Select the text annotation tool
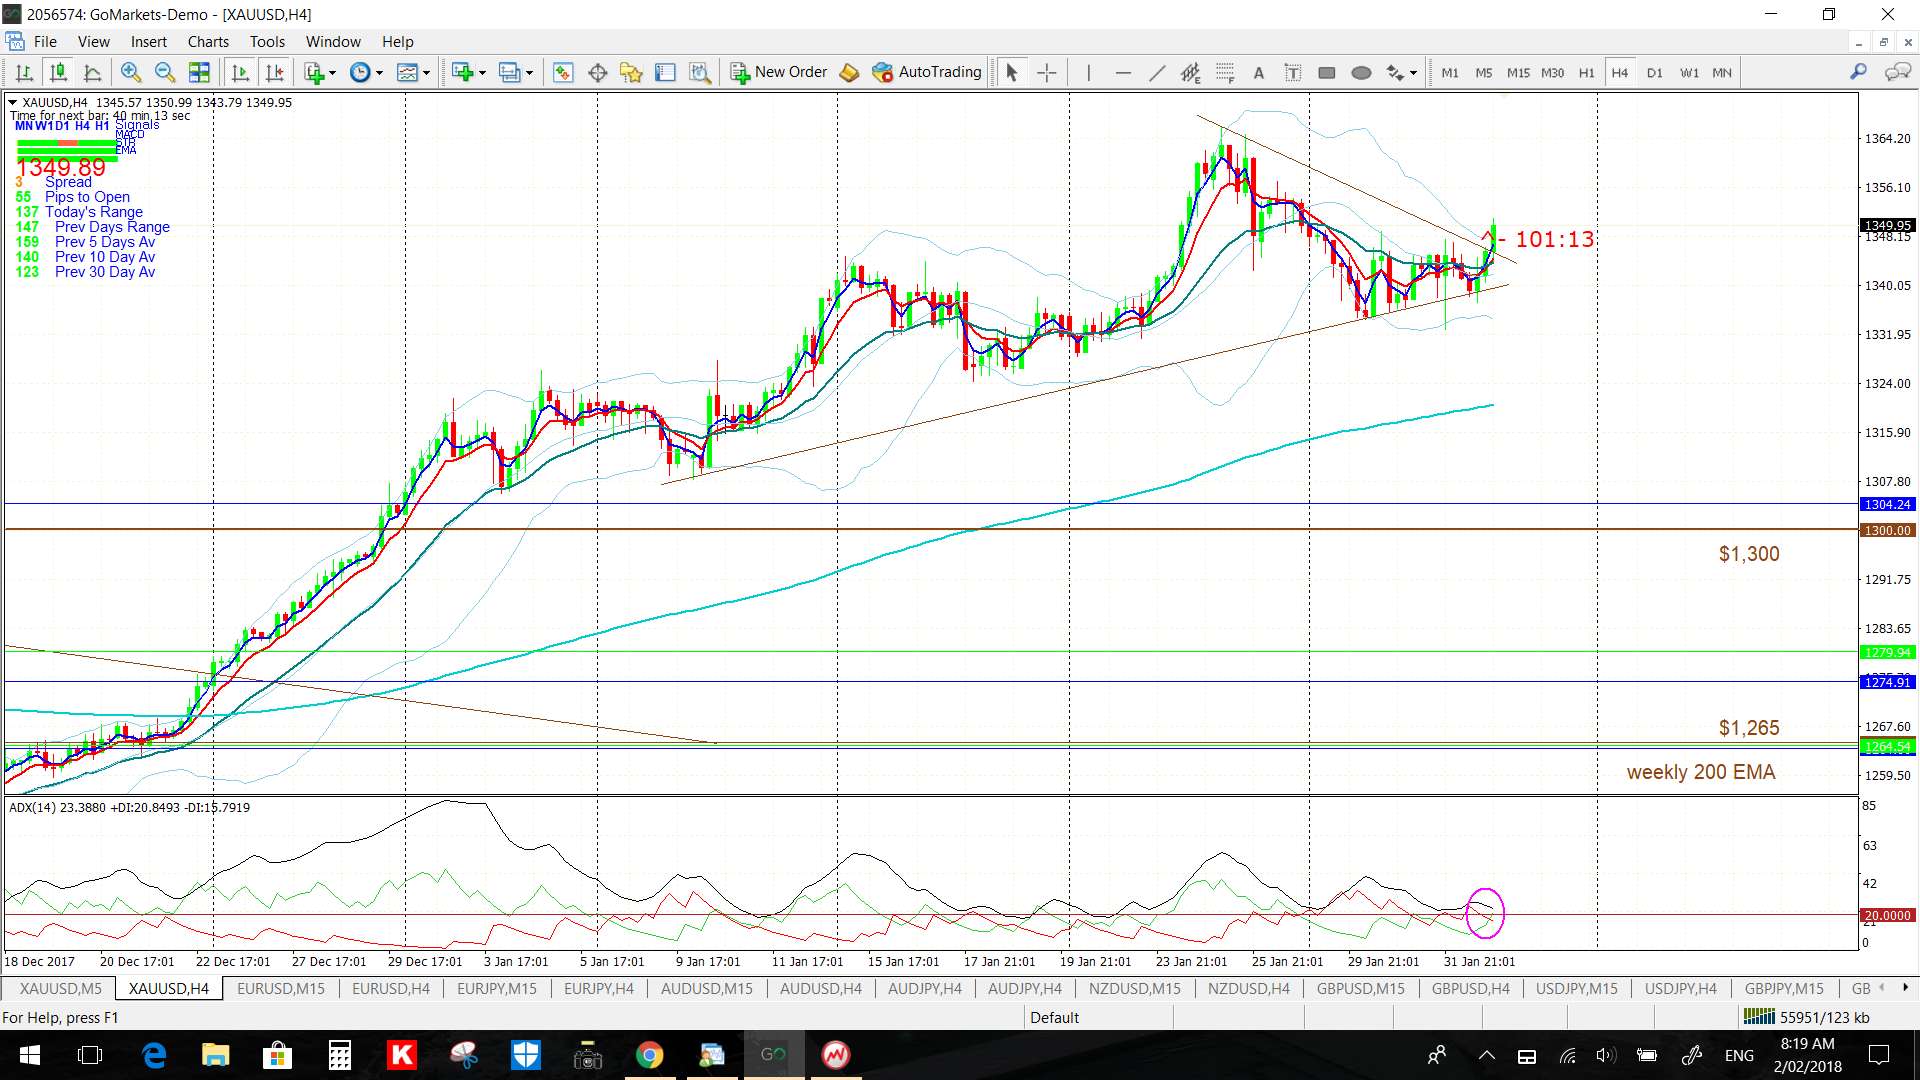The height and width of the screenshot is (1080, 1920). coord(1259,72)
